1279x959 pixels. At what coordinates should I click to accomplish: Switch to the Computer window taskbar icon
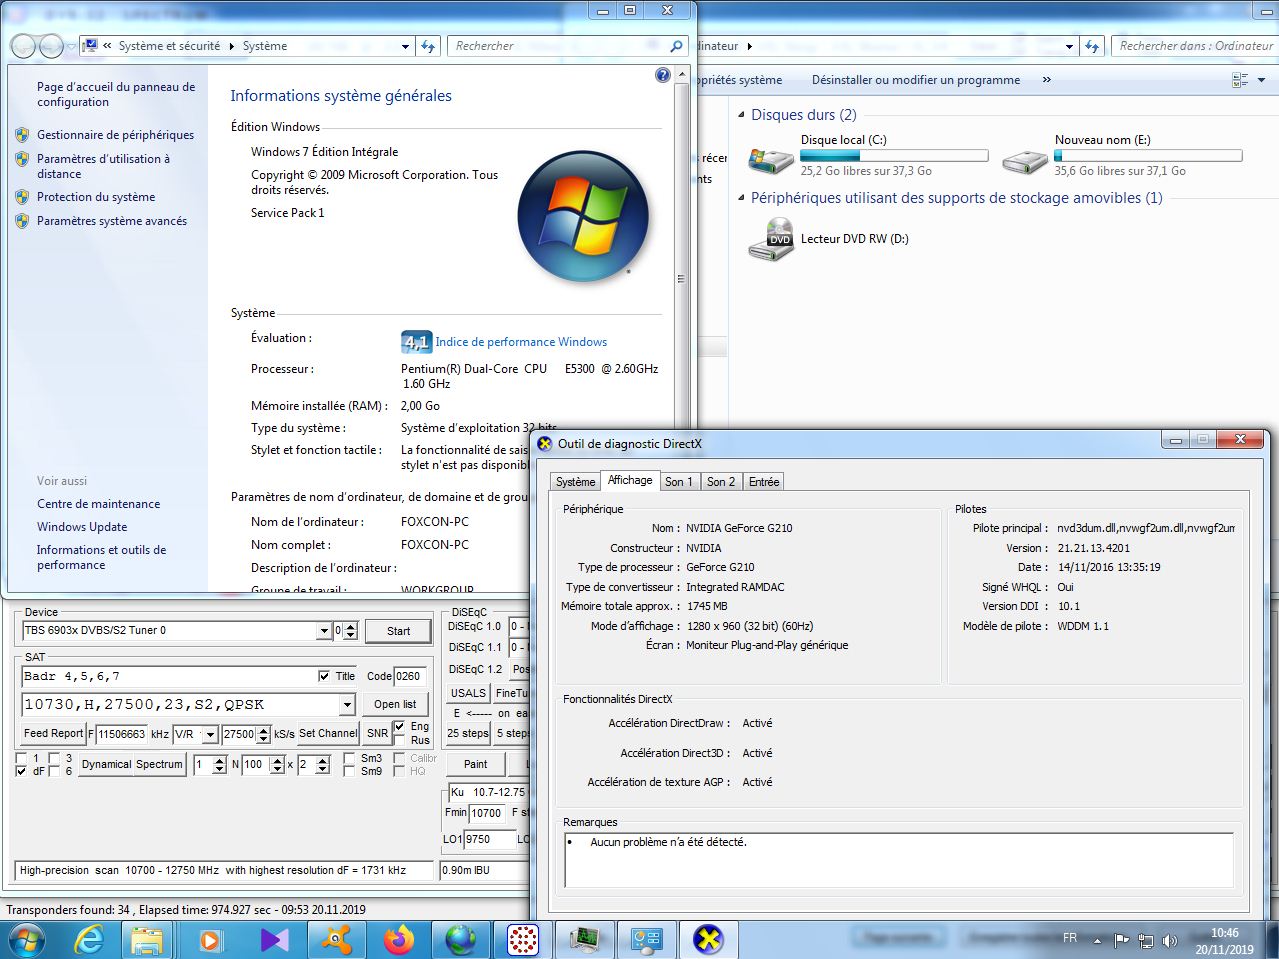click(586, 940)
